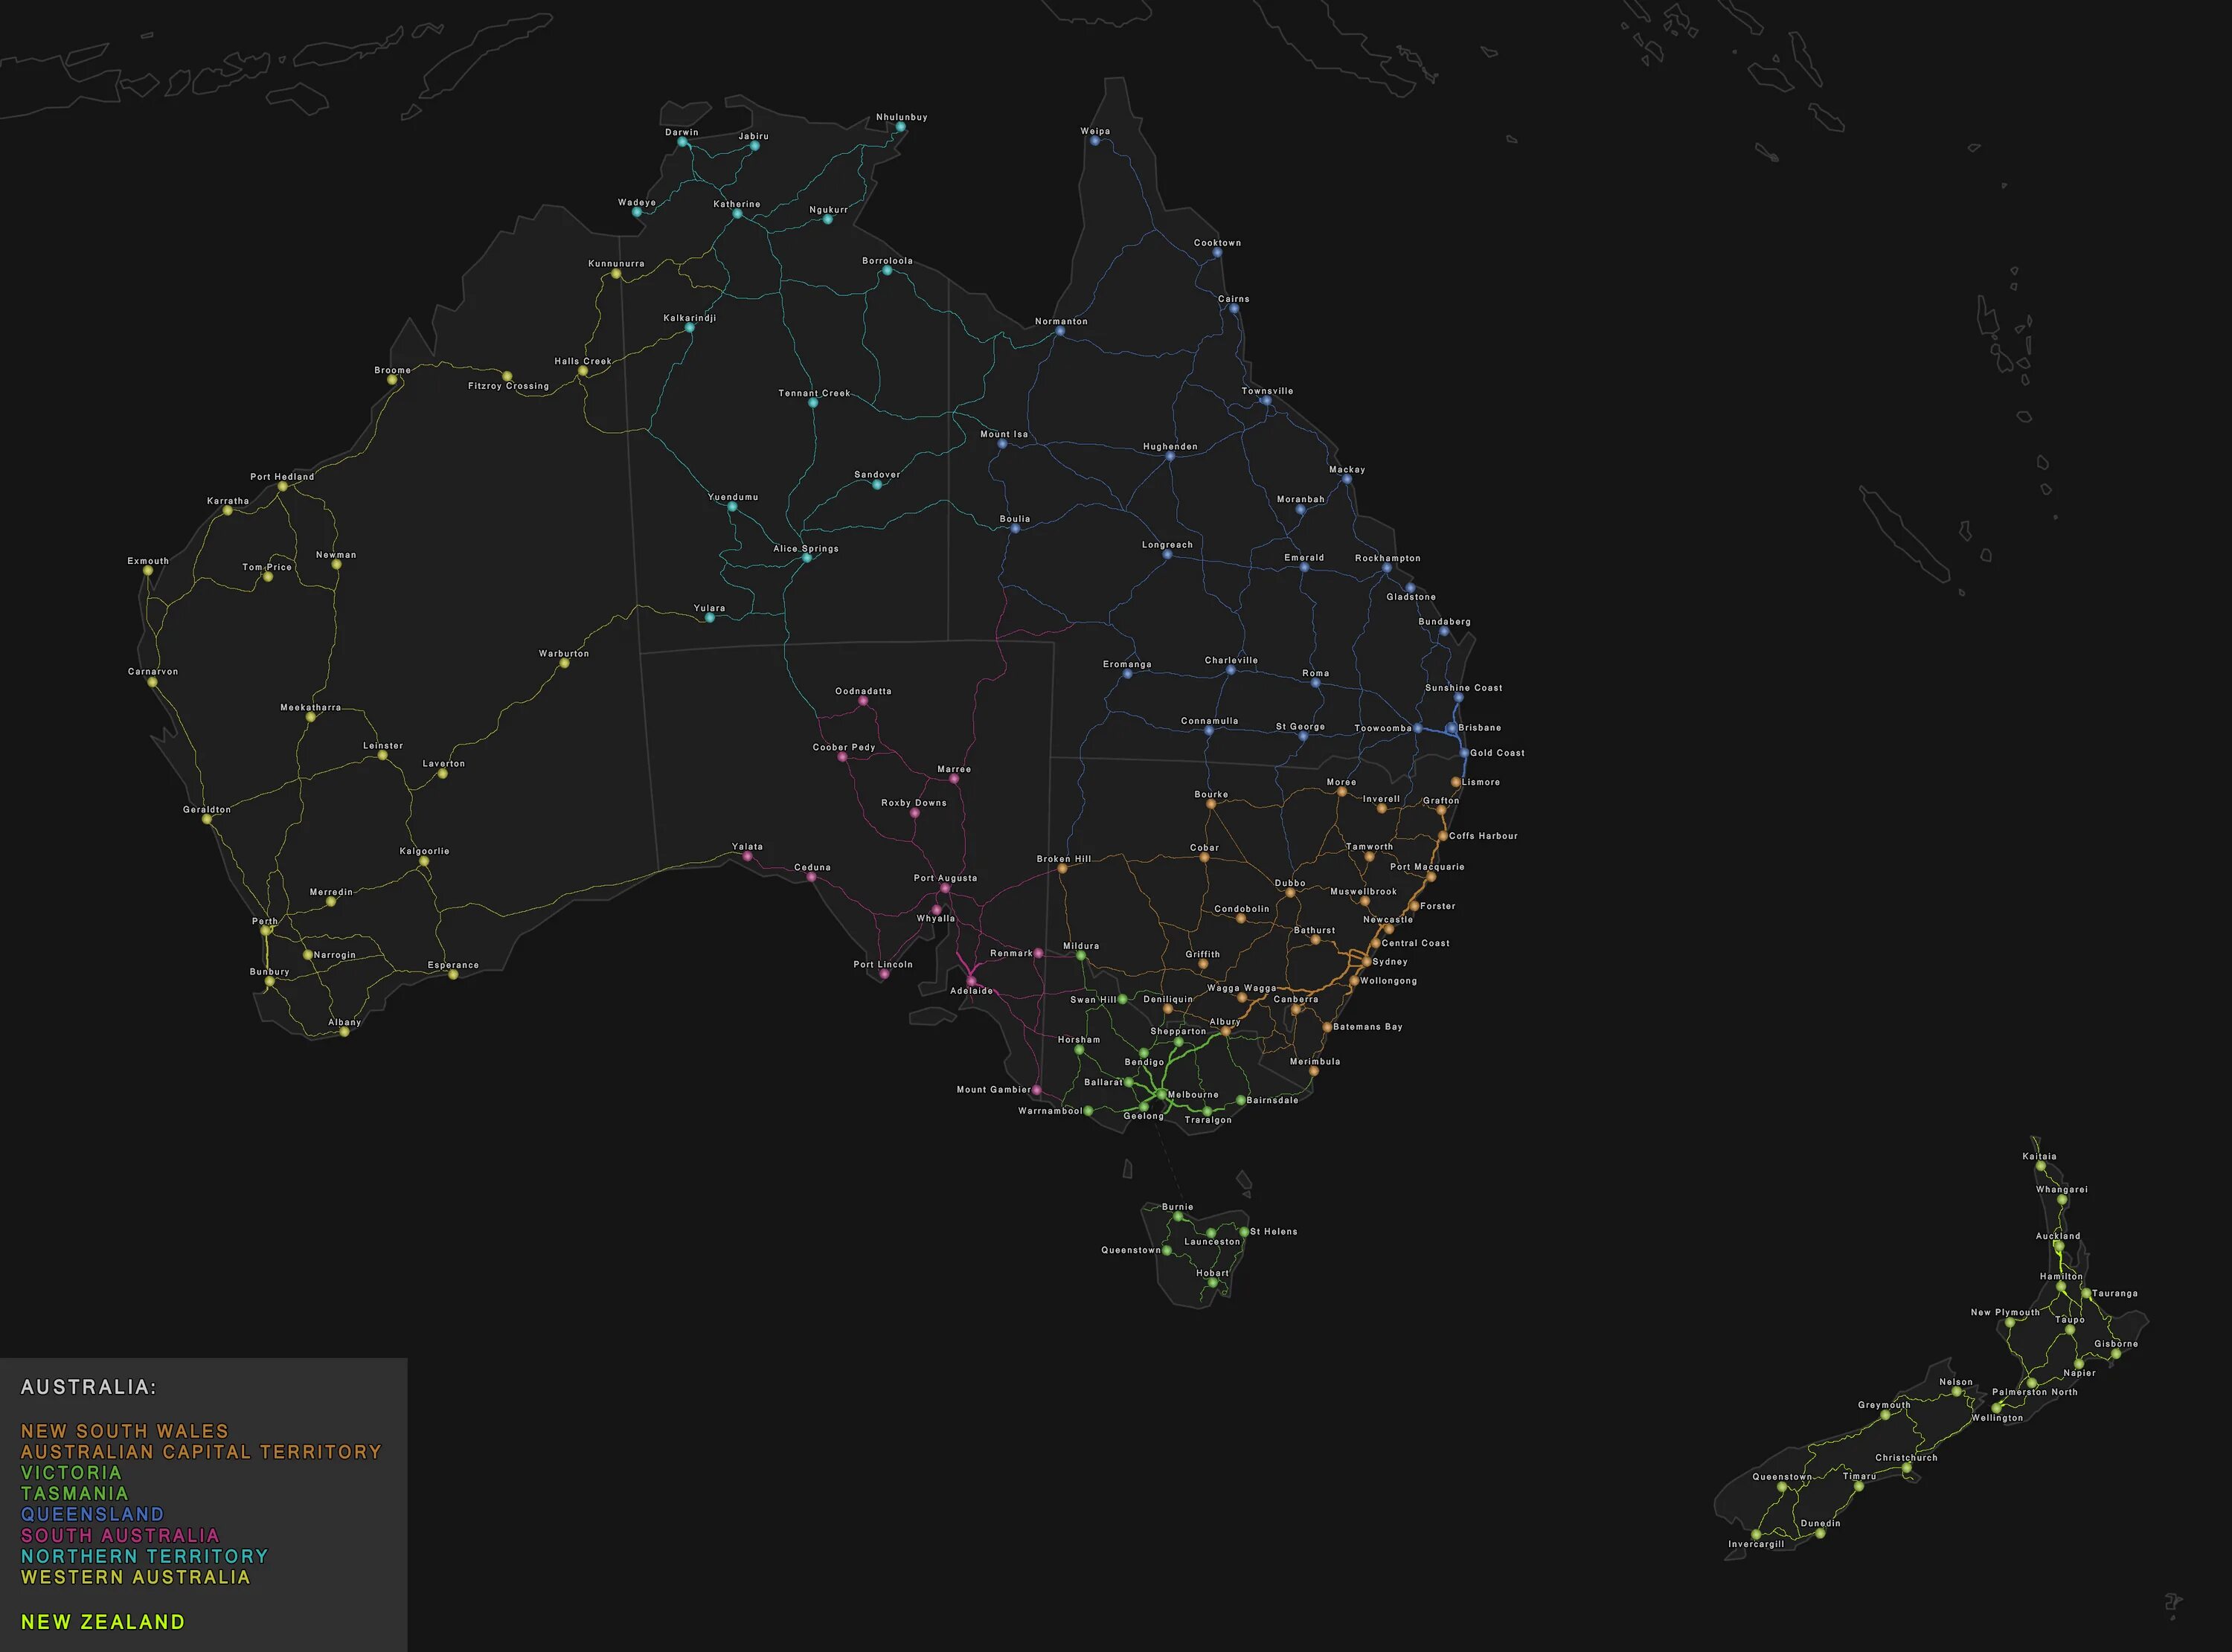The image size is (2232, 1652).
Task: Select the Auckland city marker
Action: [x=2059, y=1247]
